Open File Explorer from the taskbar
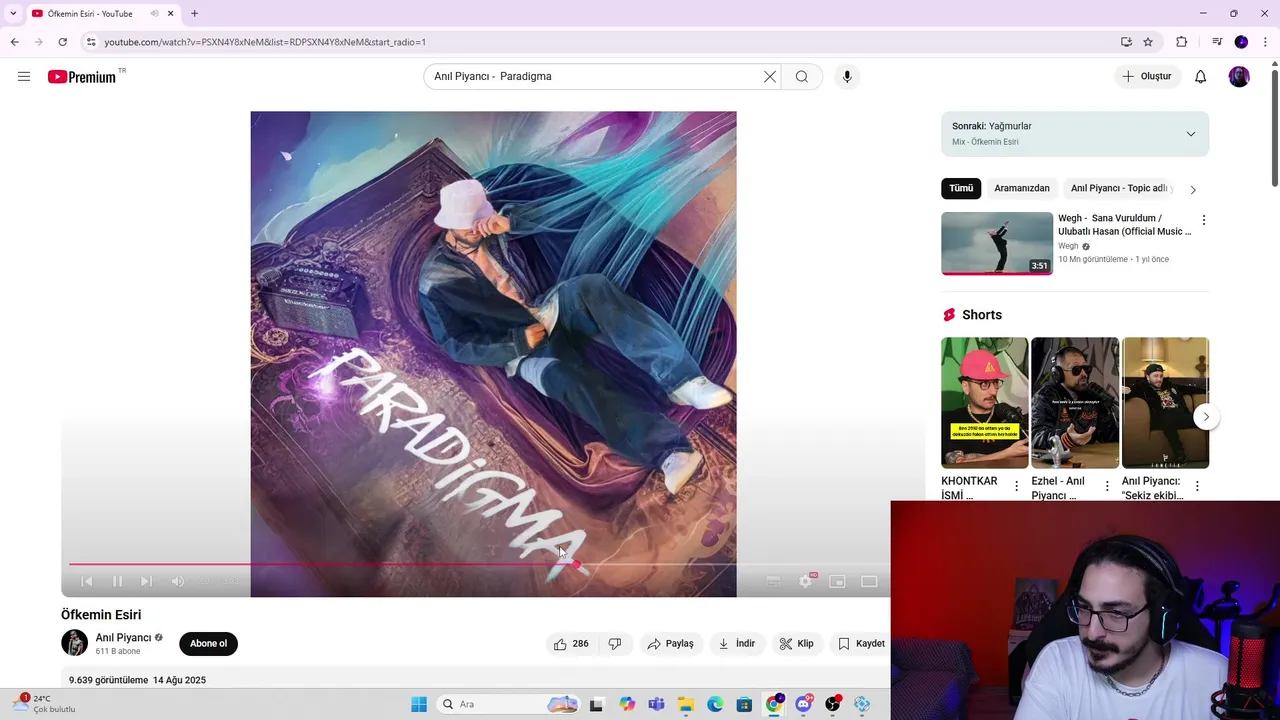The height and width of the screenshot is (720, 1280). click(685, 704)
